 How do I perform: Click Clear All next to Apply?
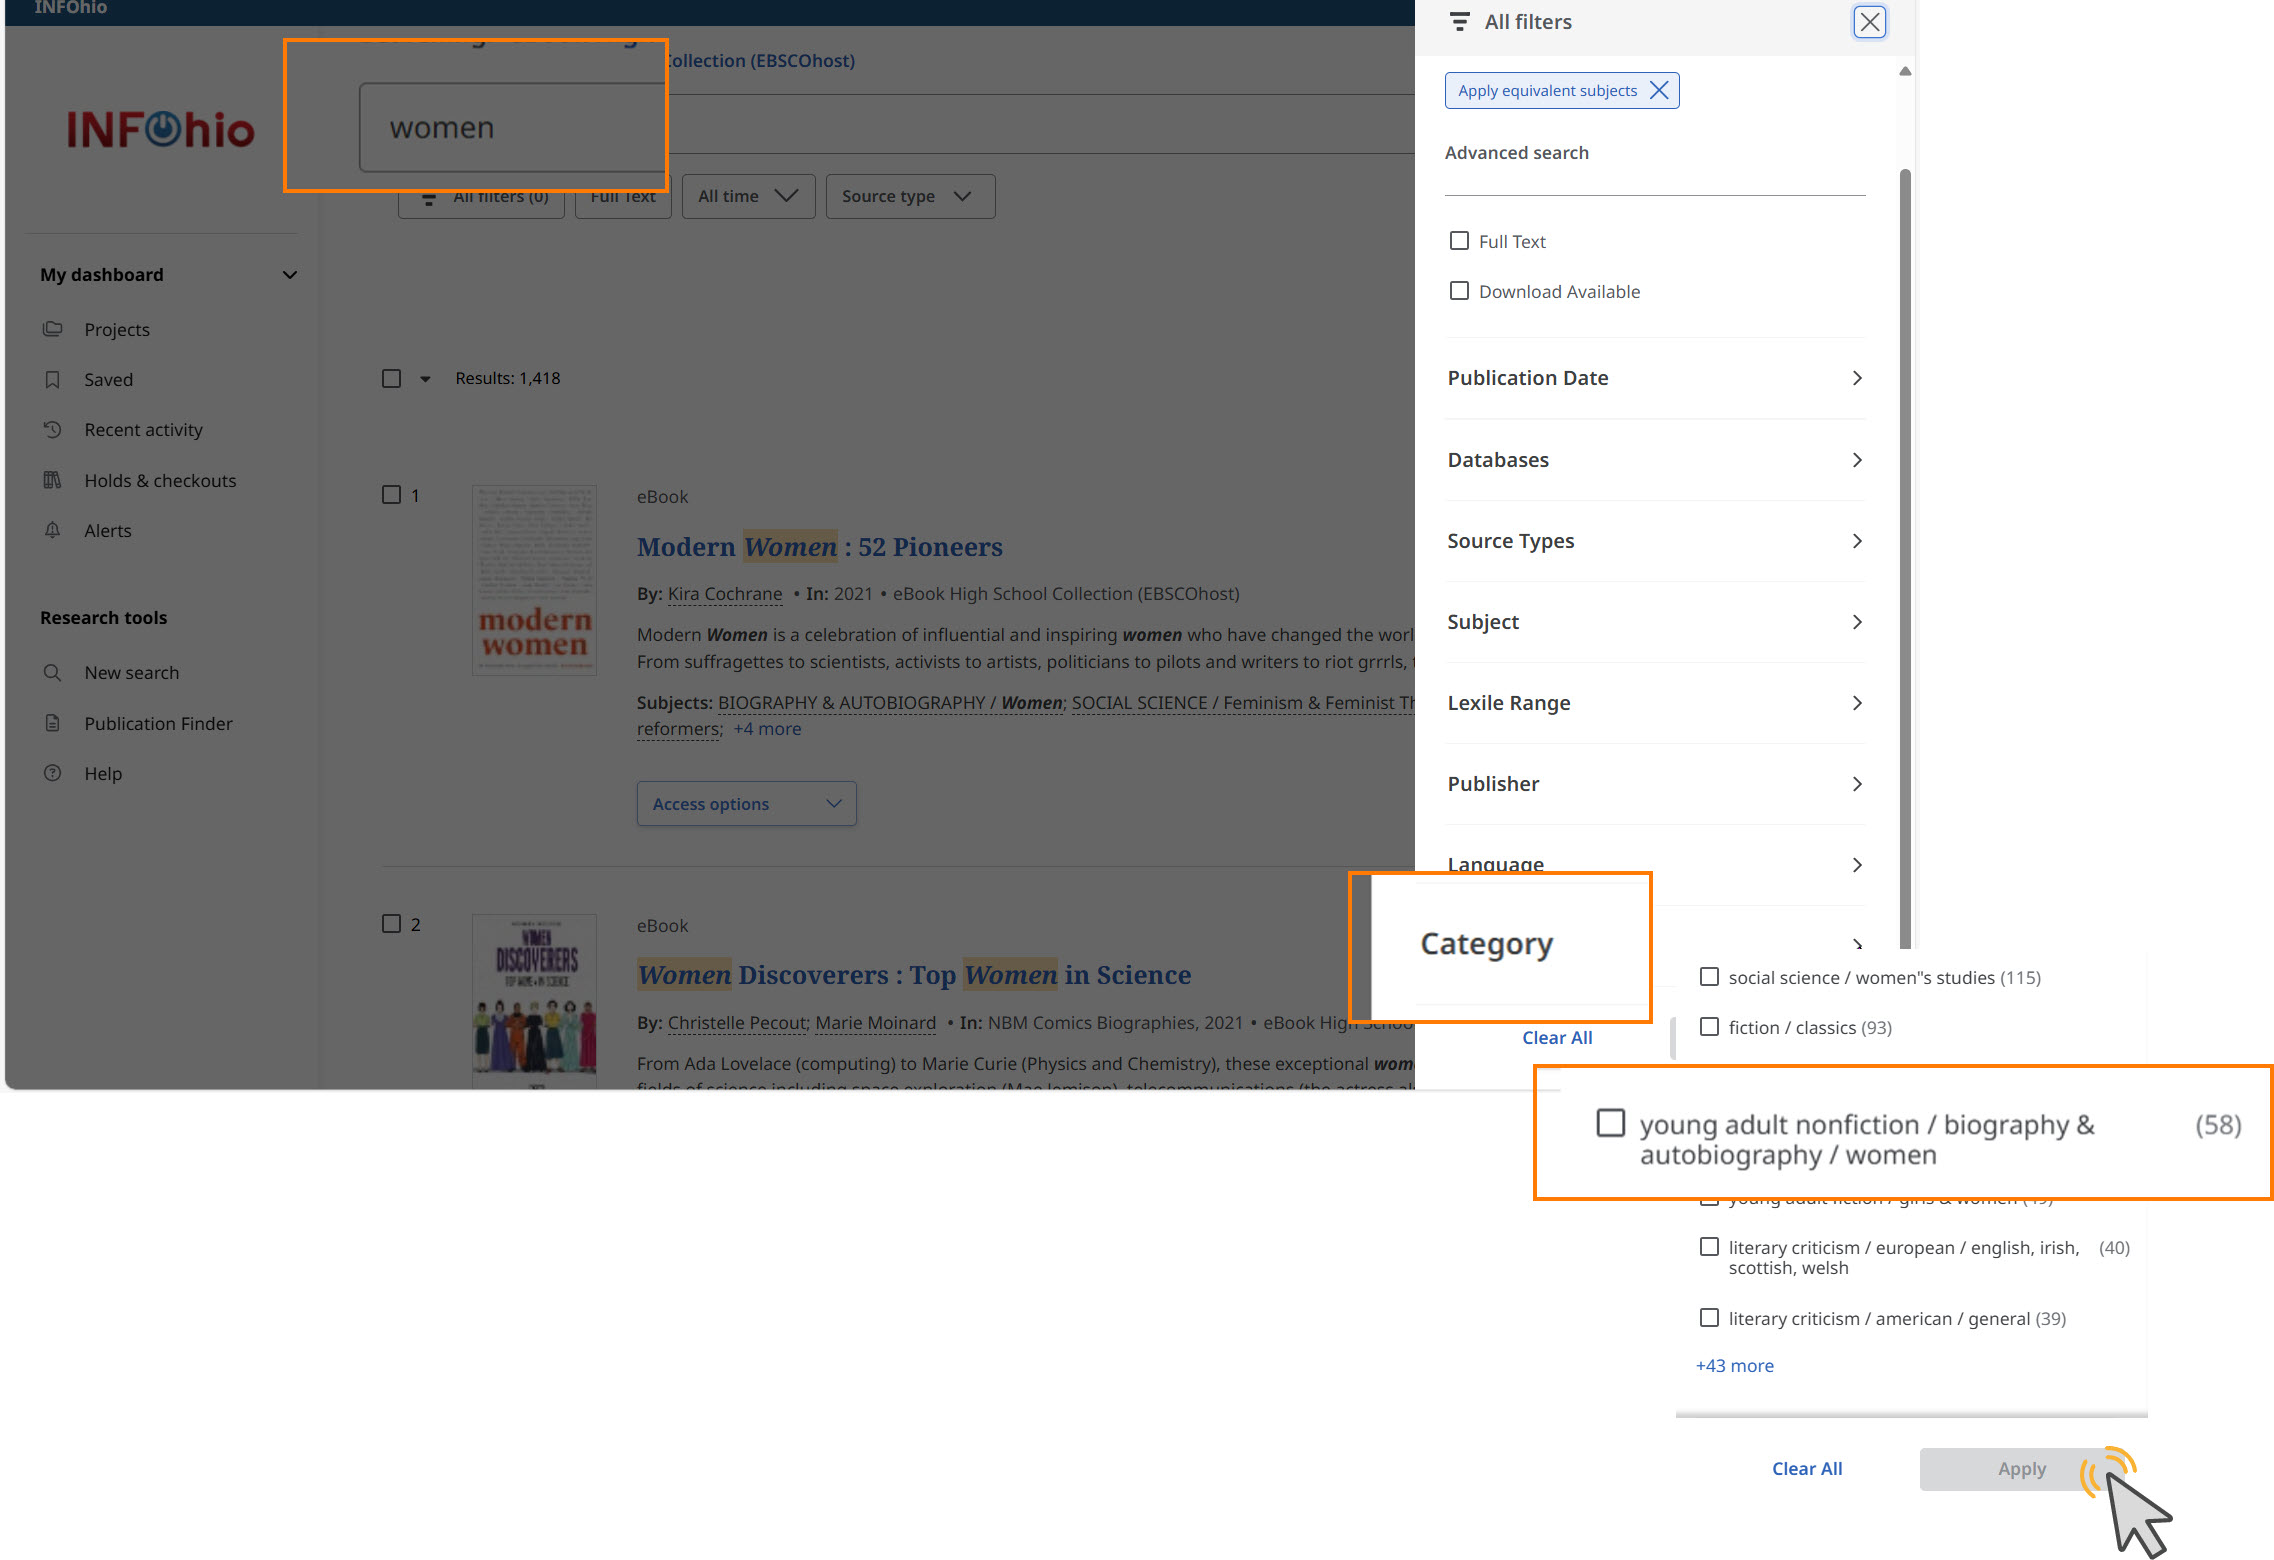coord(1807,1469)
